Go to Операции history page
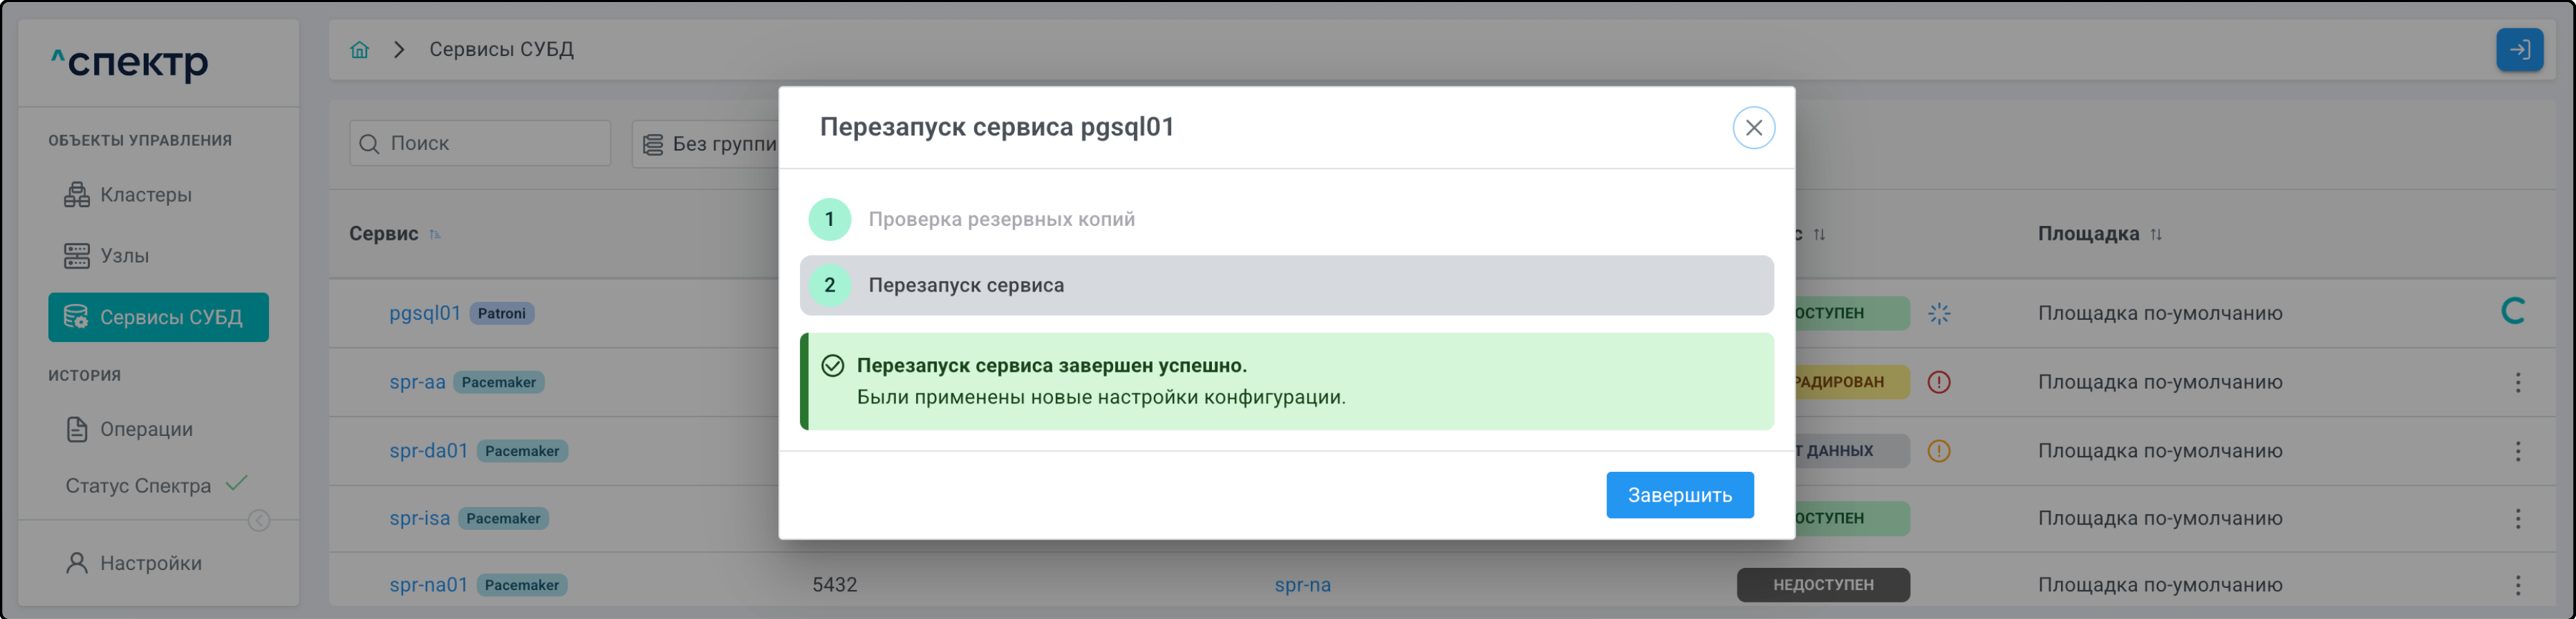 (146, 429)
